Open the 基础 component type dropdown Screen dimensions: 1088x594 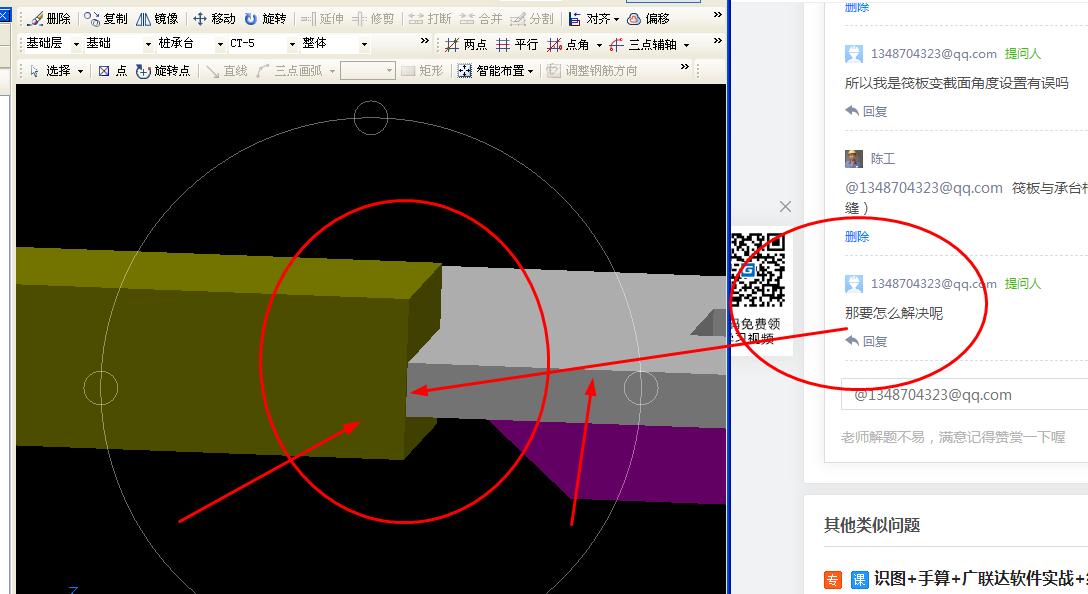coord(118,44)
